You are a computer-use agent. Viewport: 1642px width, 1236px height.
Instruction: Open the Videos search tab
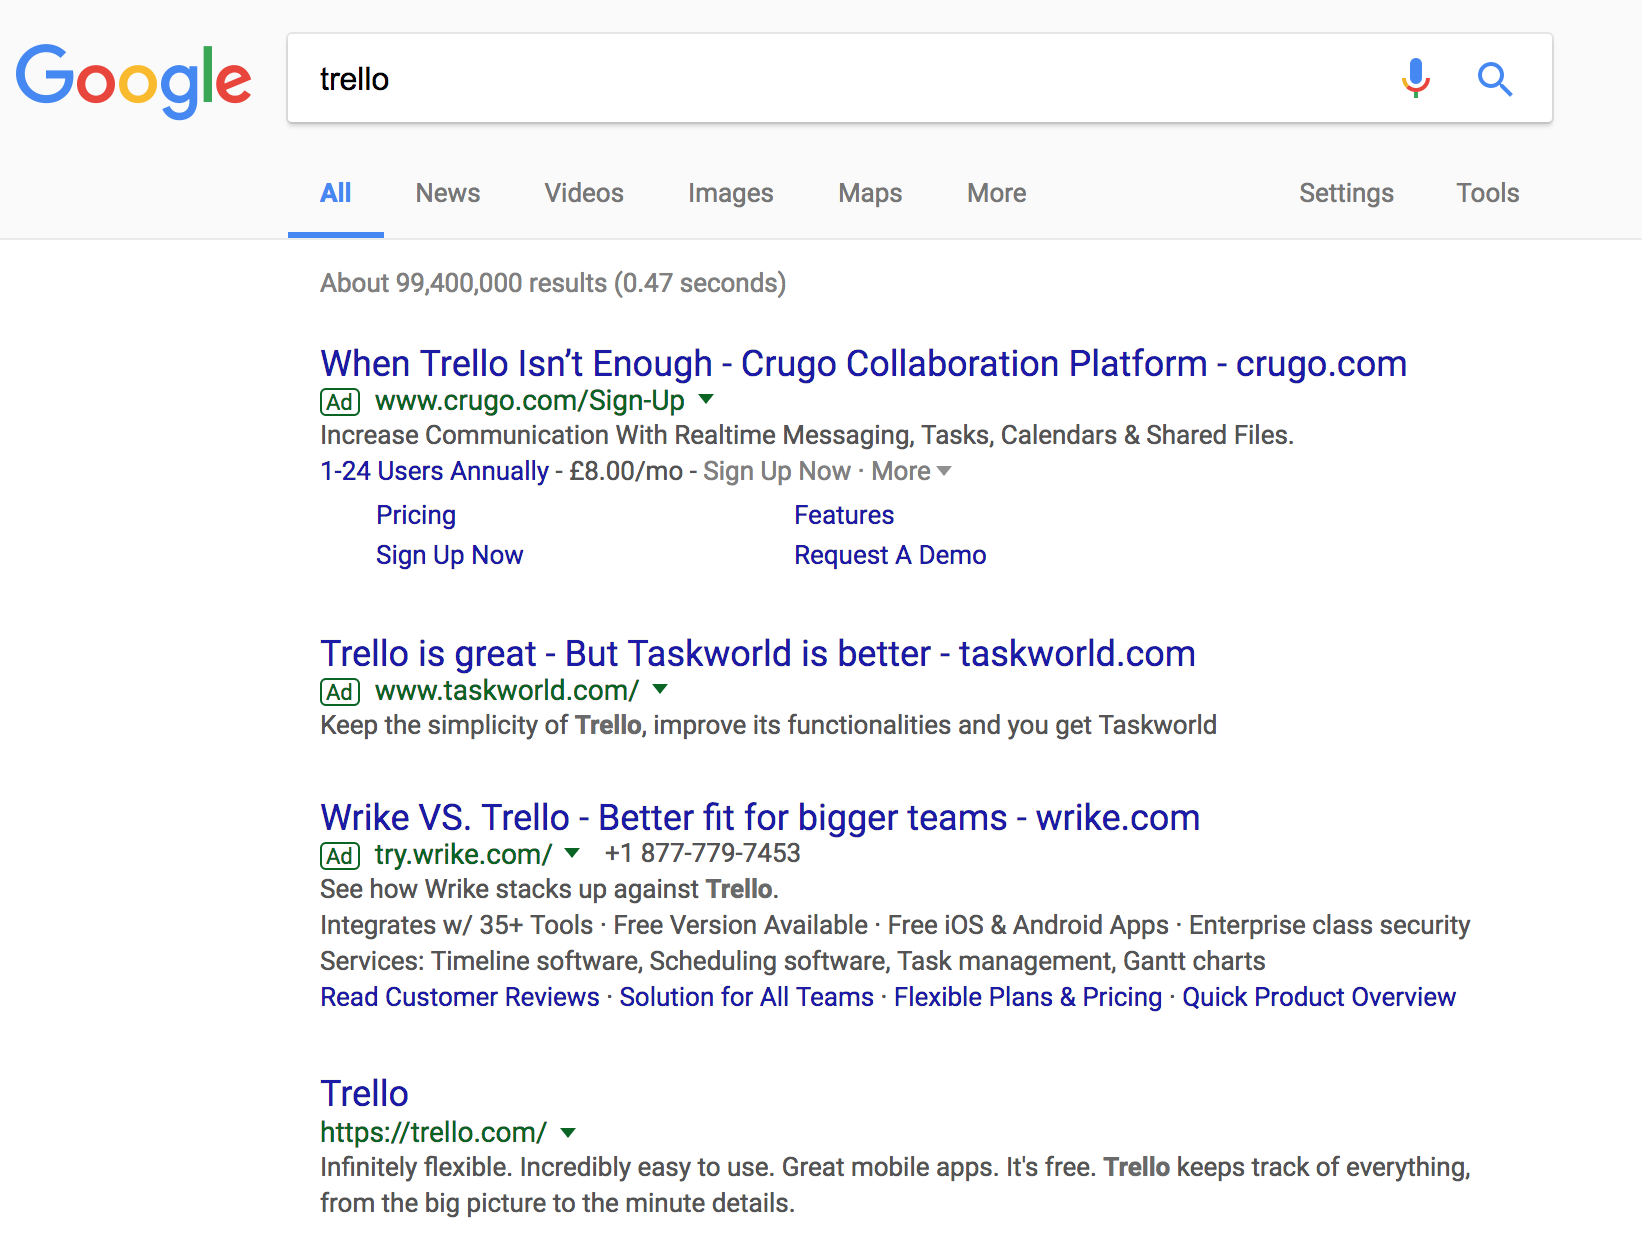(583, 193)
